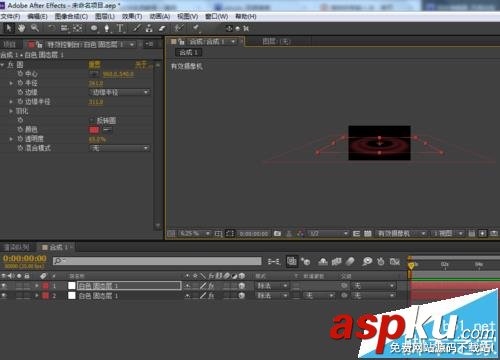
Task: Click the timeline layer search field
Action: [x=157, y=261]
